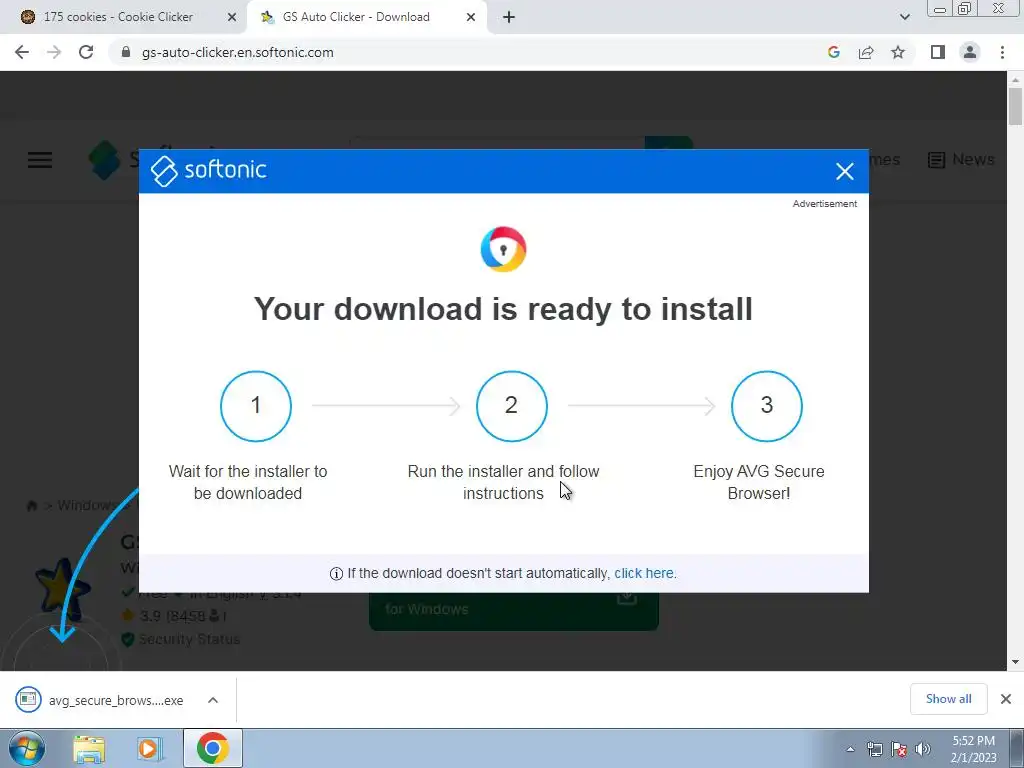This screenshot has height=768, width=1024.
Task: Click the home breadcrumb icon
Action: (x=31, y=506)
